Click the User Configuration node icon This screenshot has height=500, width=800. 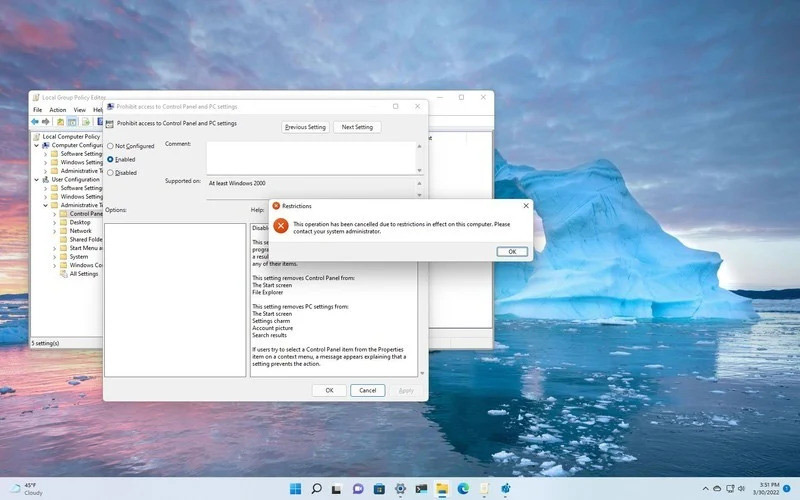click(46, 180)
